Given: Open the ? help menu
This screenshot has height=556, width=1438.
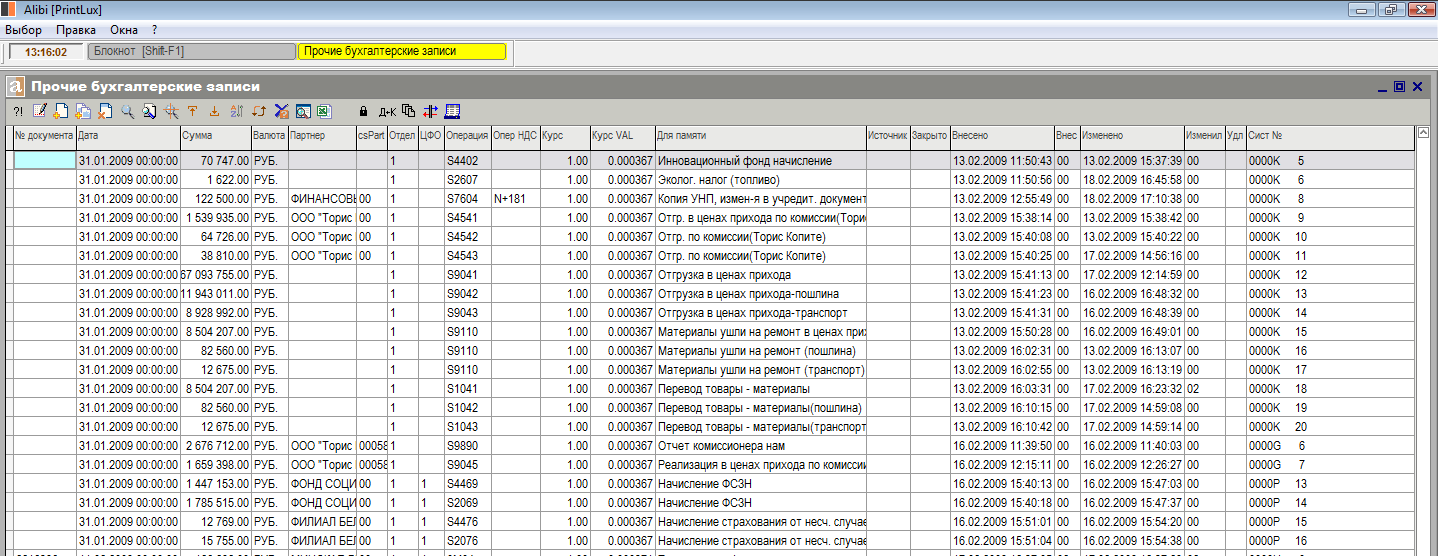Looking at the screenshot, I should click(155, 30).
